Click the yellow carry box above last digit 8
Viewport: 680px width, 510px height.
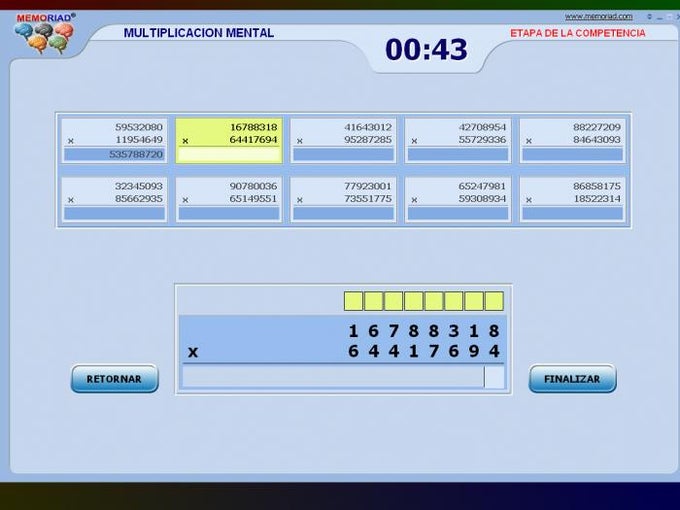(x=494, y=301)
